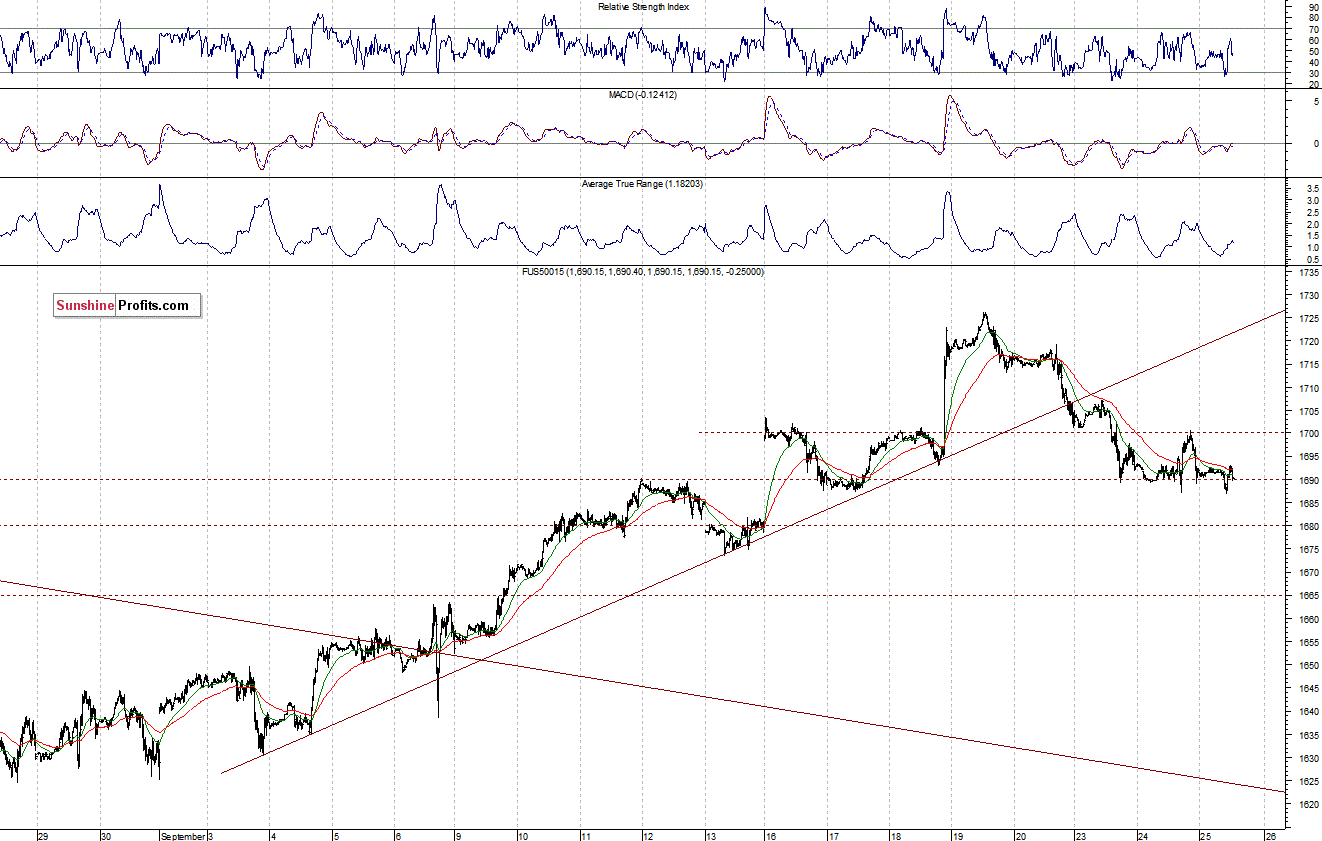Click the 26 date axis label
This screenshot has height=841, width=1322.
pos(1270,835)
